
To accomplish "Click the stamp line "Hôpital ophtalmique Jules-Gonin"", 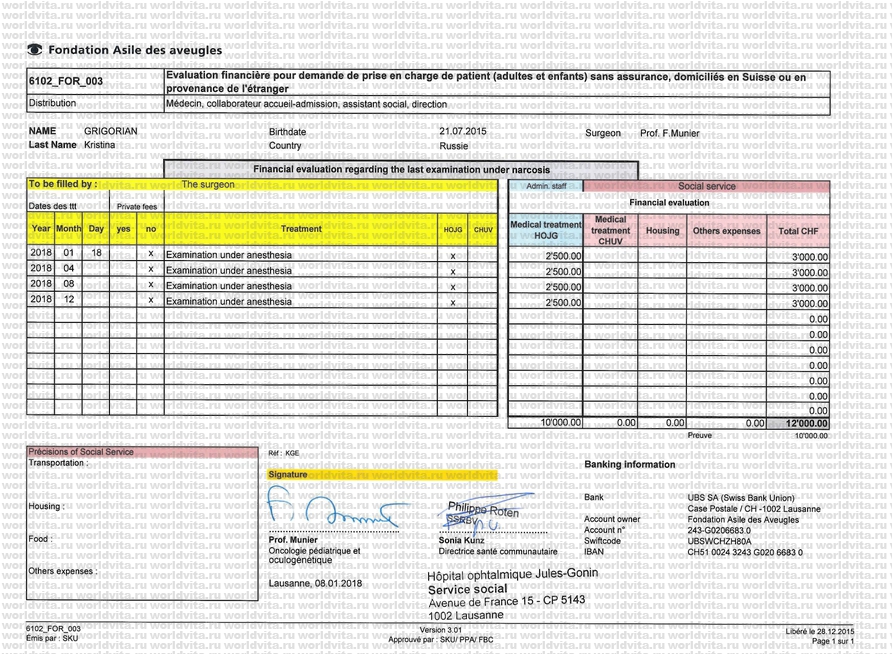I will [x=513, y=574].
